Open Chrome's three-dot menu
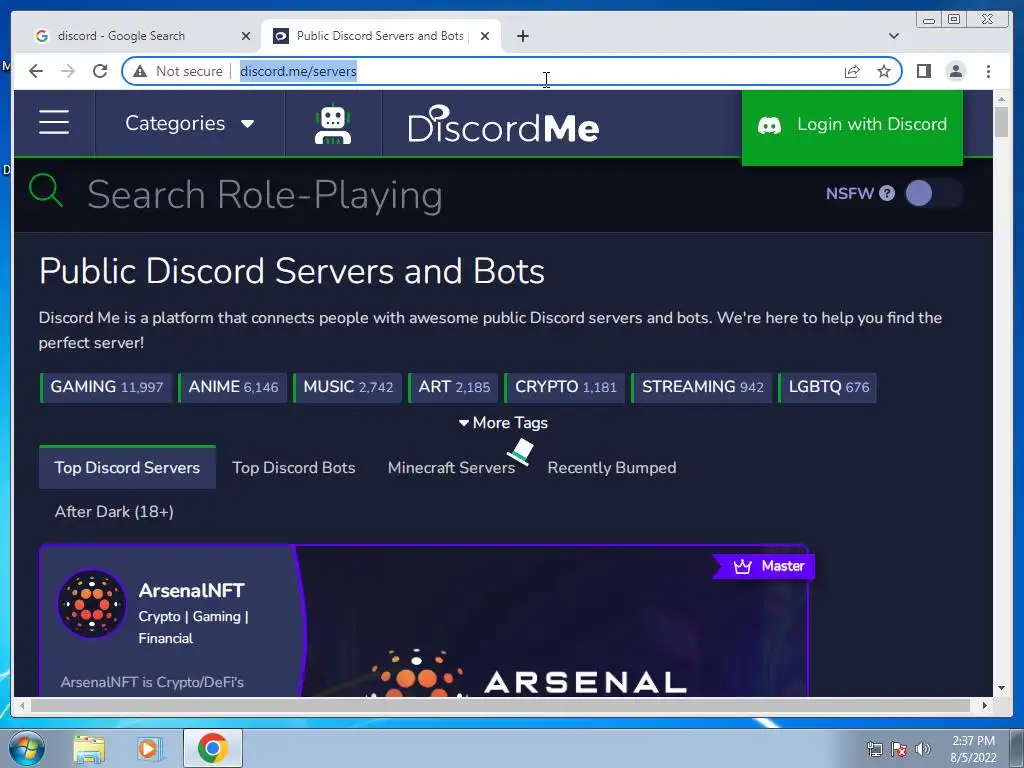Viewport: 1024px width, 768px height. coord(988,71)
